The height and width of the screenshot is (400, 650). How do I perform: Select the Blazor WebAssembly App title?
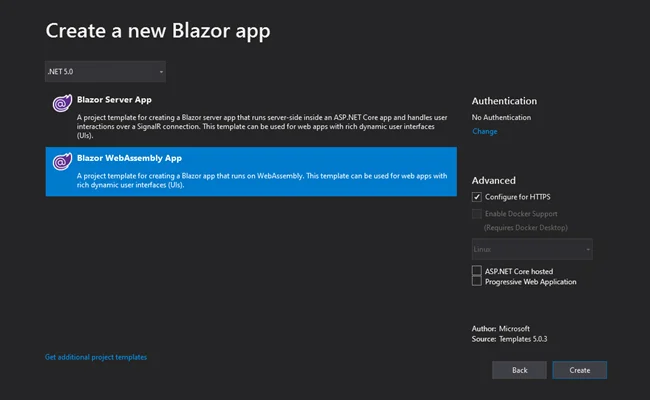point(129,158)
